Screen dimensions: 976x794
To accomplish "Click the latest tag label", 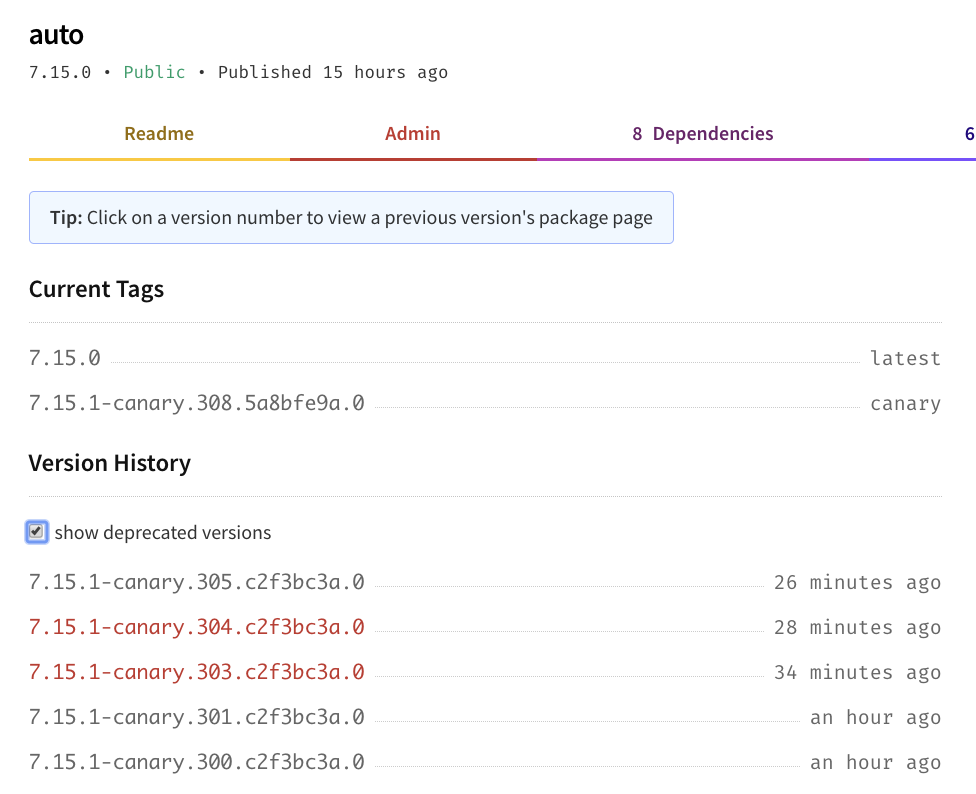I will click(x=906, y=358).
